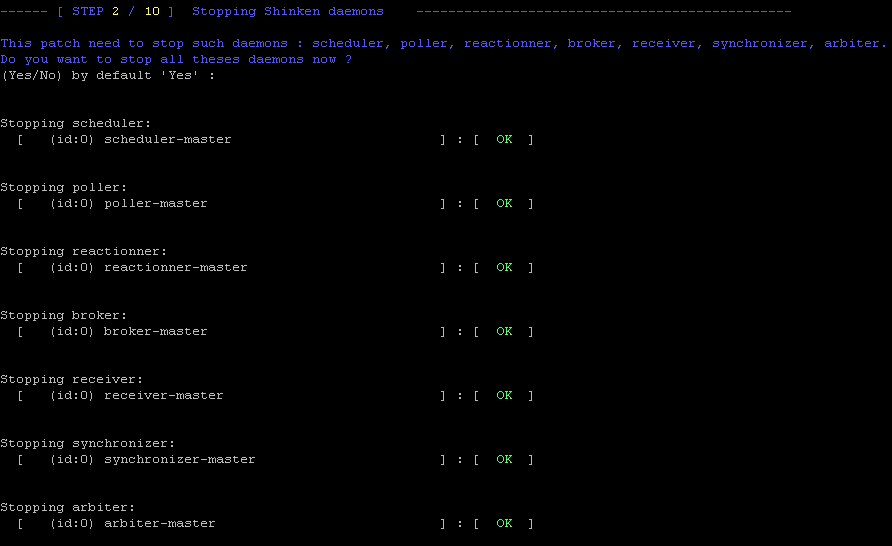Screen dimensions: 892x546
Task: Select the 'Stopping Shinken daemons' title
Action: pos(287,11)
